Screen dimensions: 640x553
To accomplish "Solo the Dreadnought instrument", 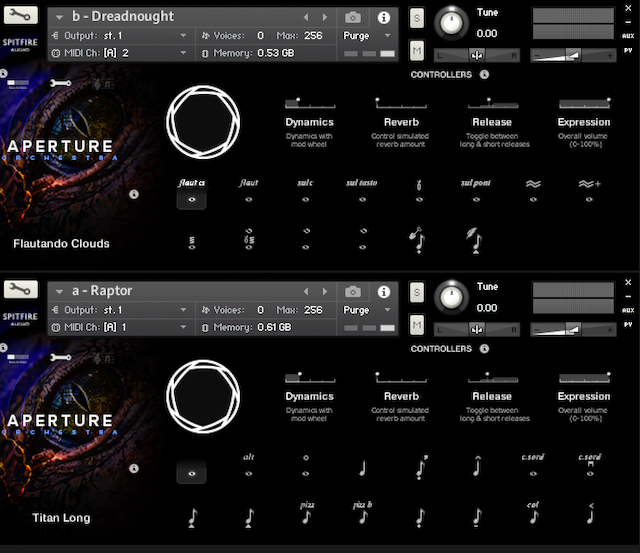I will tap(416, 18).
